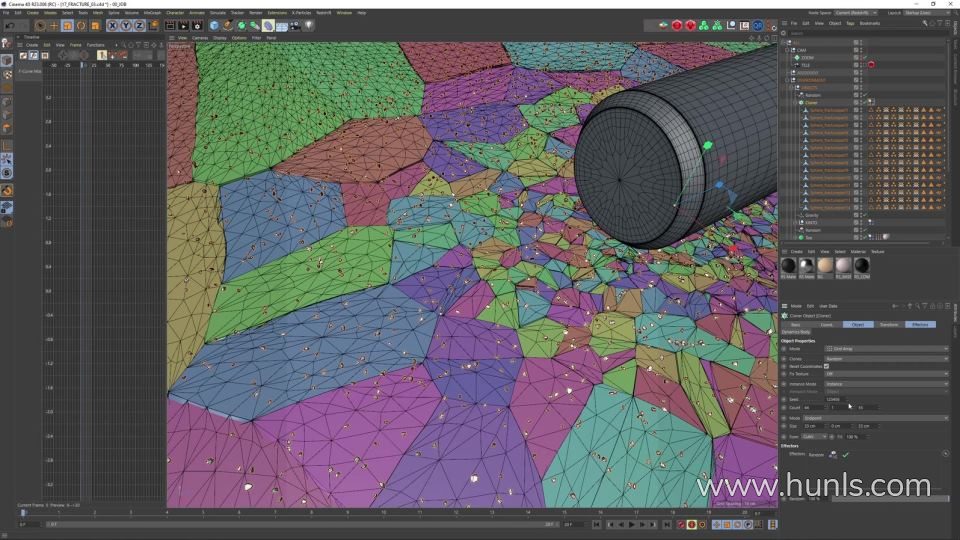Image resolution: width=960 pixels, height=540 pixels.
Task: Click the Light object icon
Action: pyautogui.click(x=309, y=26)
